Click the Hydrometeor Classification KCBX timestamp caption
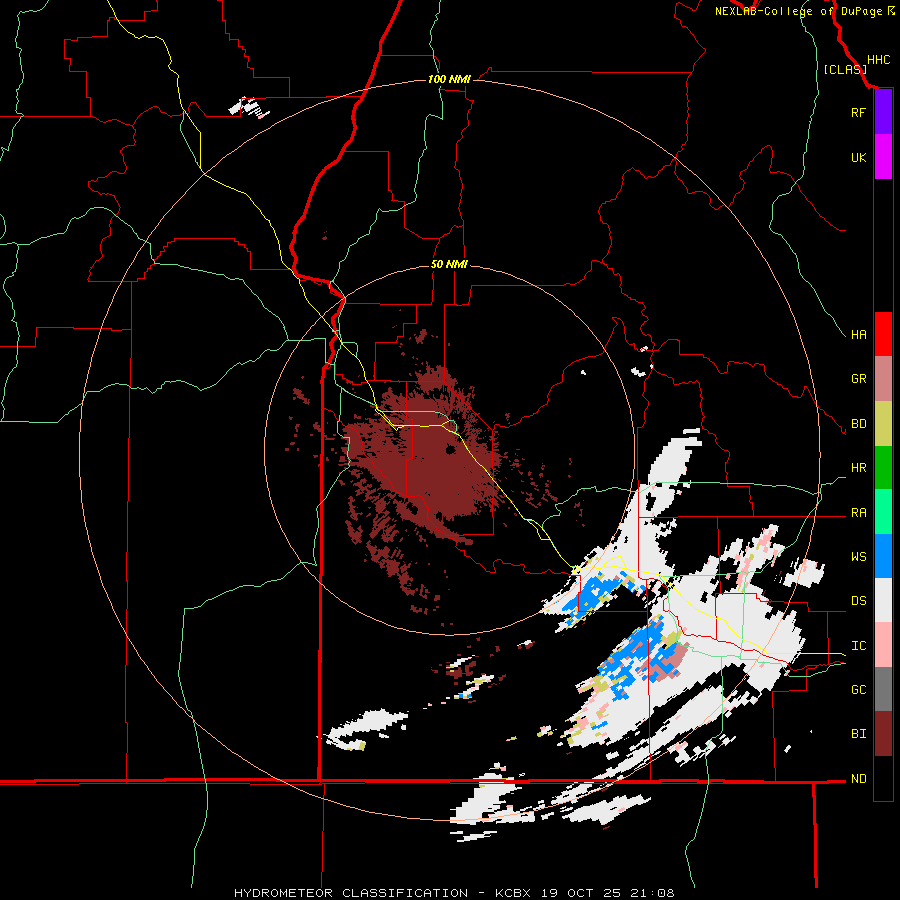Viewport: 900px width, 900px height. pyautogui.click(x=454, y=893)
